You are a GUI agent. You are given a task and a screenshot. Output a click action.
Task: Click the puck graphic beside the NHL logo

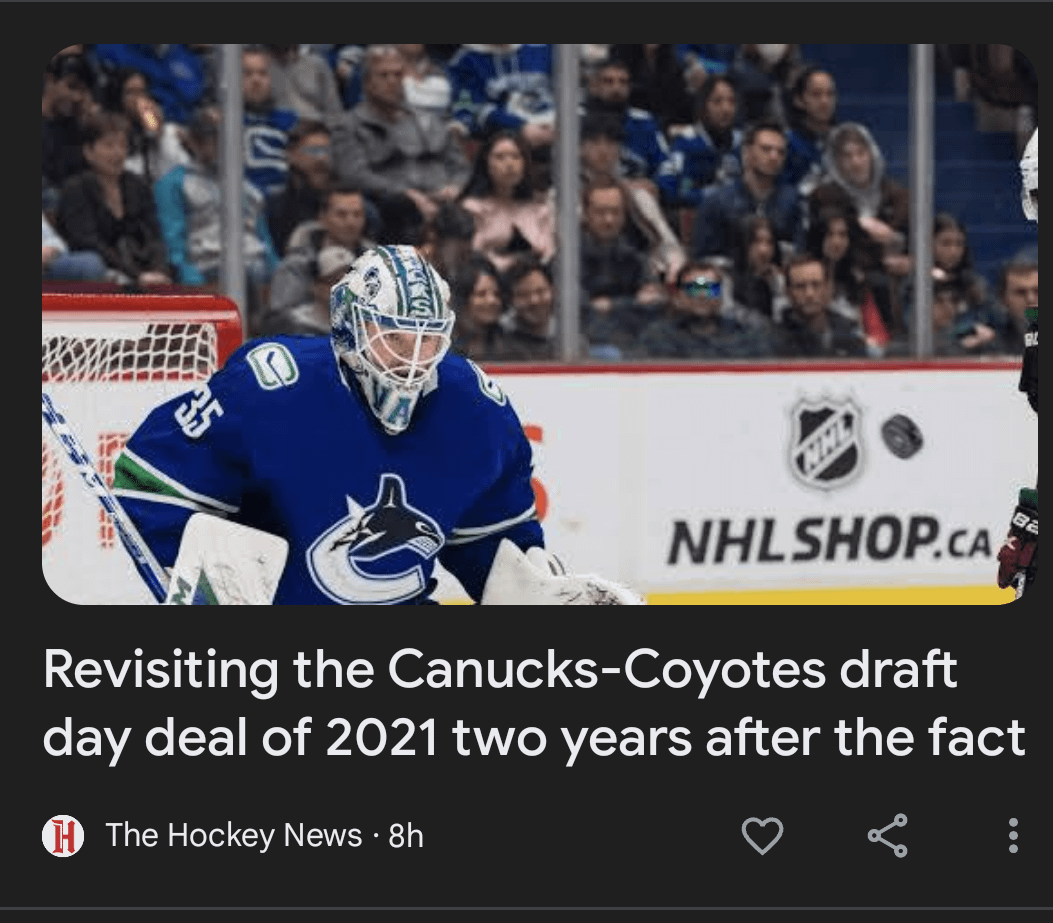(x=902, y=436)
